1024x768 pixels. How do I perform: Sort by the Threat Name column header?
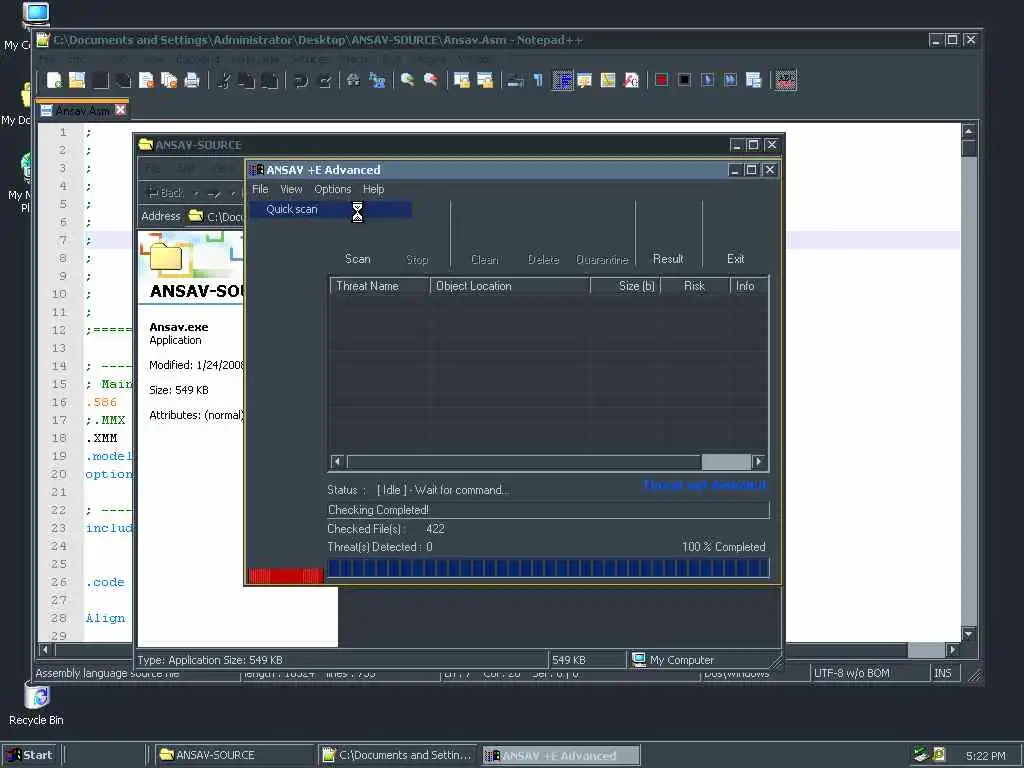[379, 286]
